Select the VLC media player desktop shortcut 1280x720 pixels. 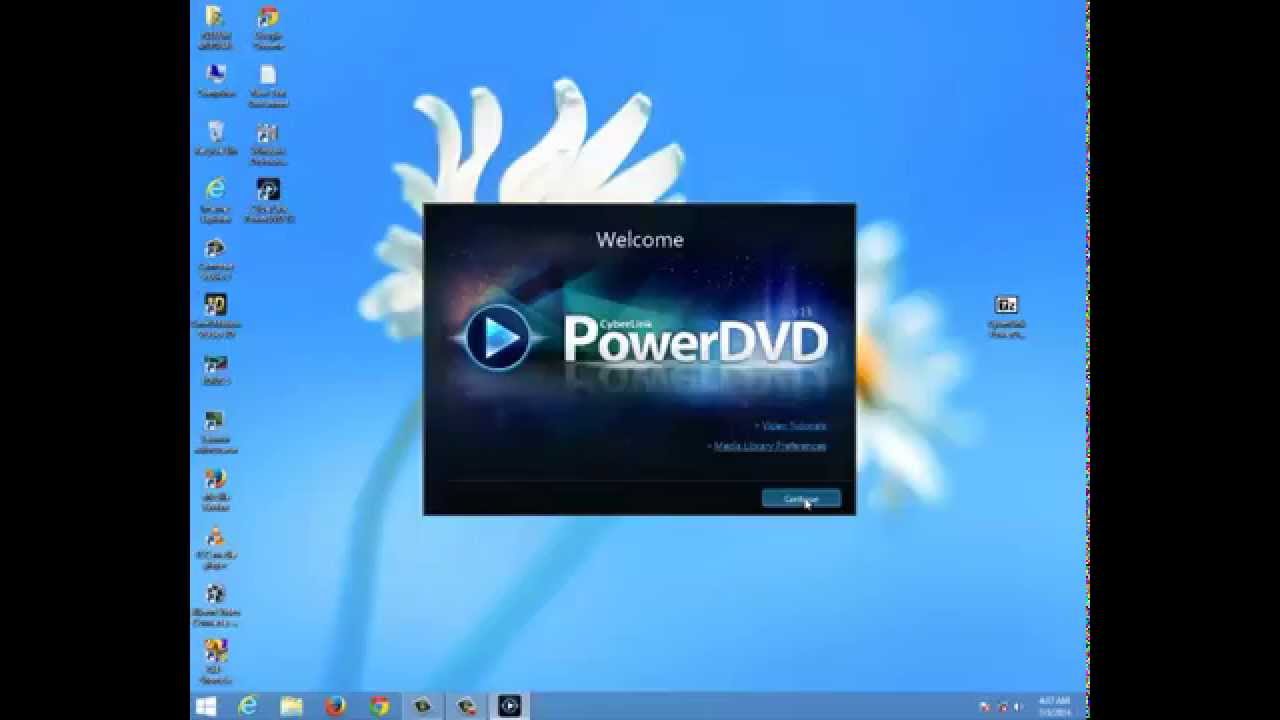215,547
